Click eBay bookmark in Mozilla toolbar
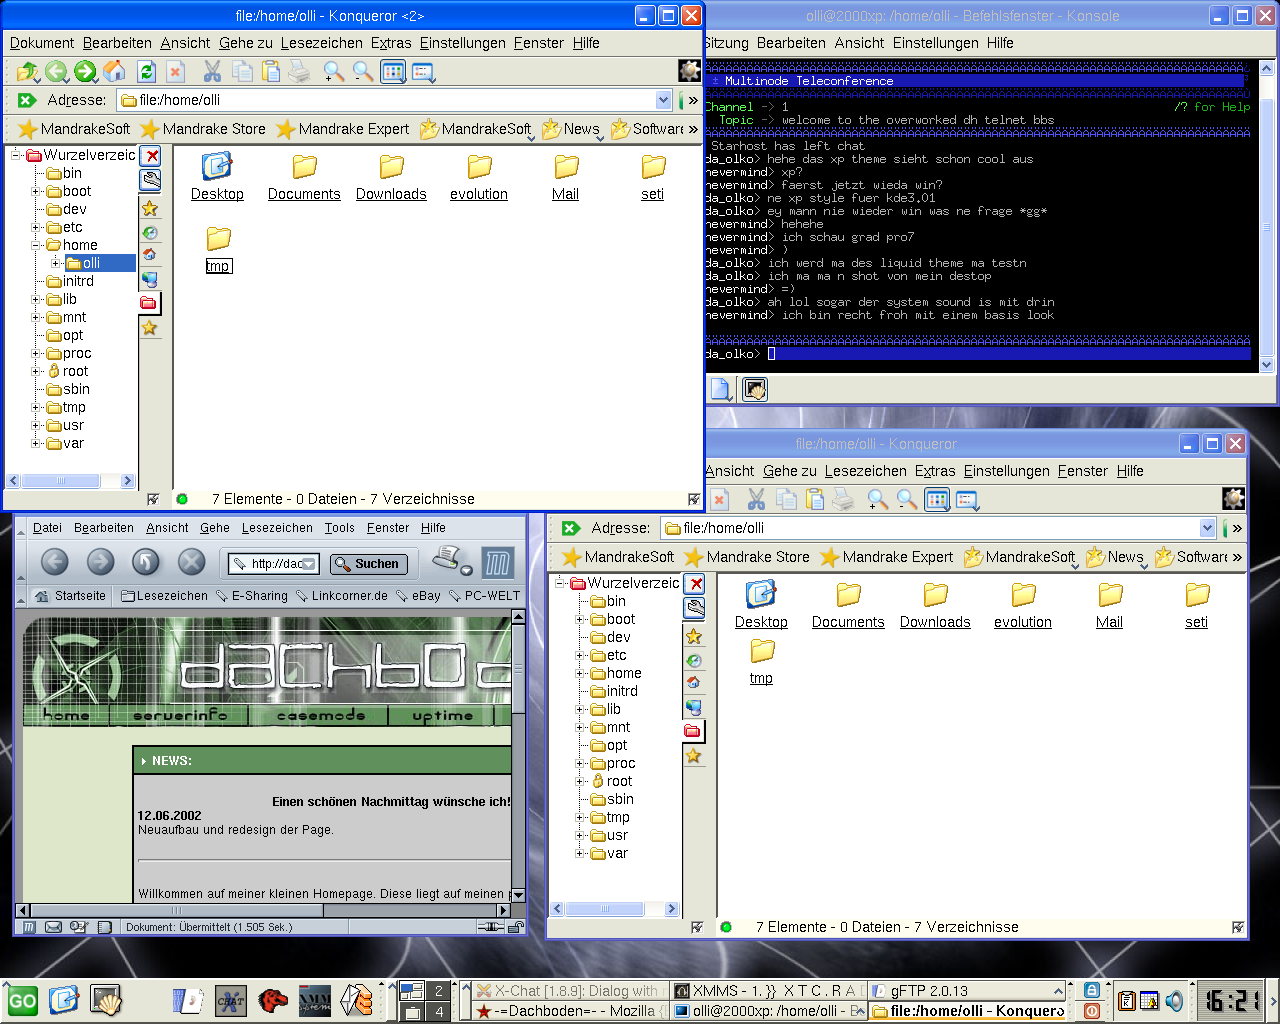 pos(417,596)
